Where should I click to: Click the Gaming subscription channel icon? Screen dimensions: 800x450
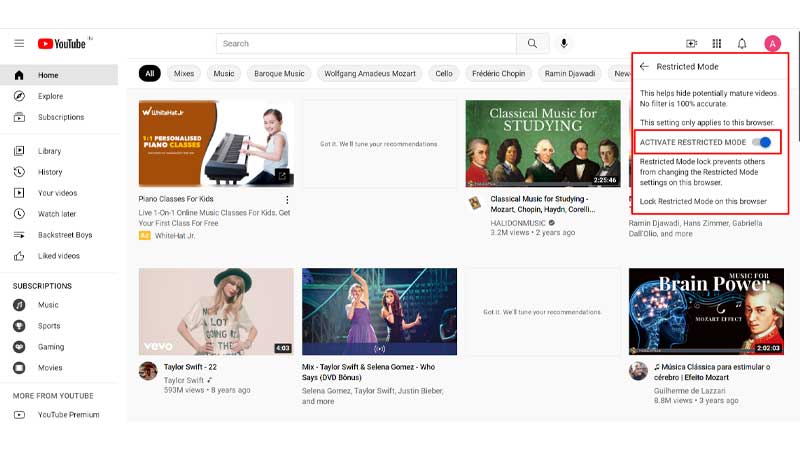pyautogui.click(x=19, y=346)
